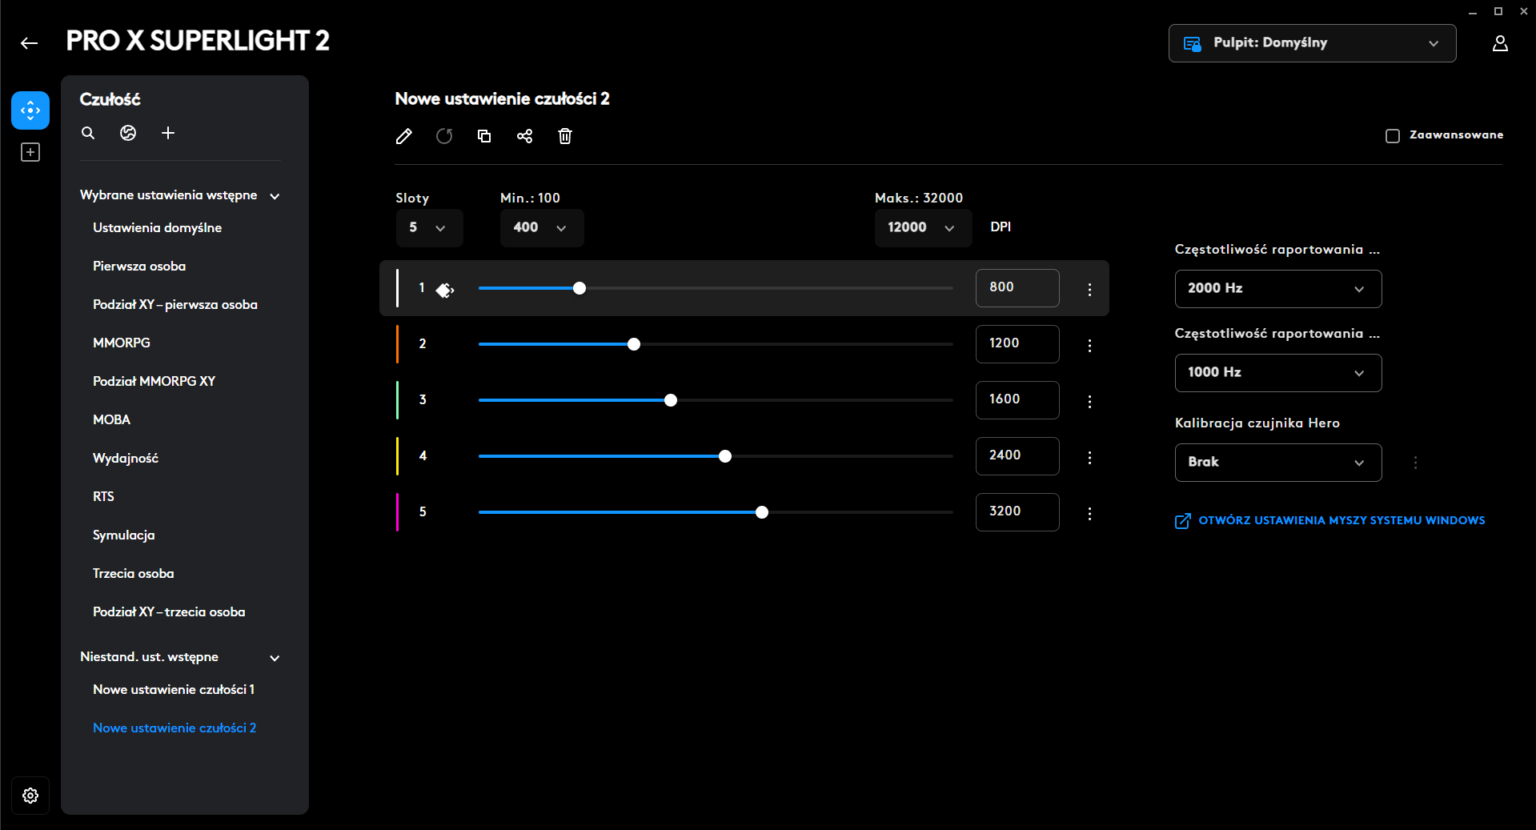The image size is (1536, 830).
Task: Open three-dot menu for 1200 DPI slot
Action: coord(1090,345)
